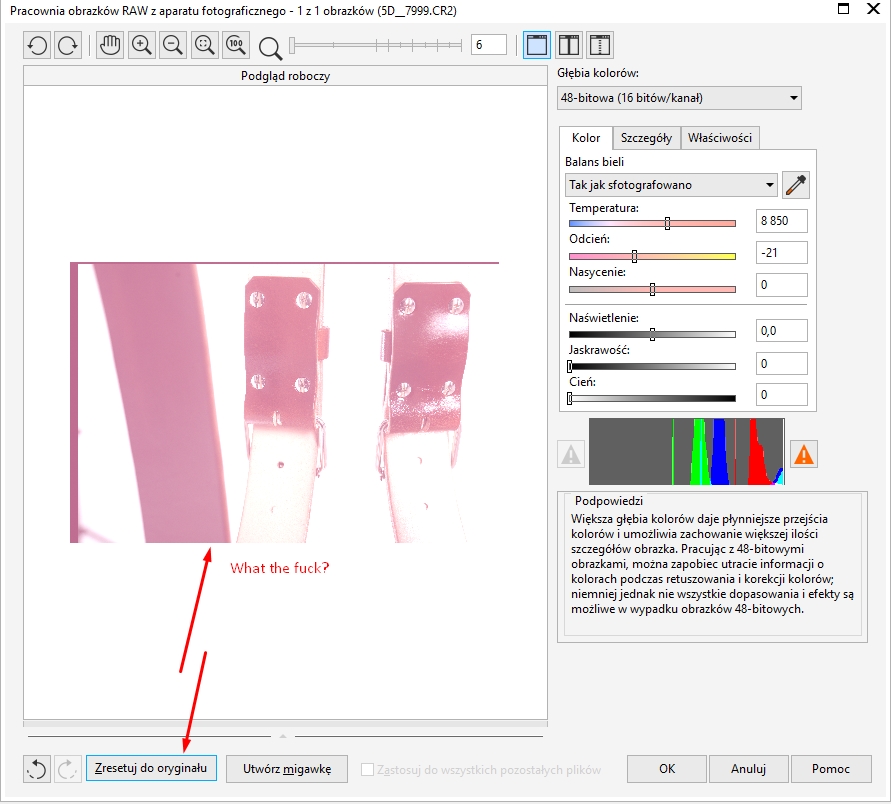The image size is (891, 804).
Task: Toggle highlight clipping warning (orange triangle)
Action: [x=803, y=454]
